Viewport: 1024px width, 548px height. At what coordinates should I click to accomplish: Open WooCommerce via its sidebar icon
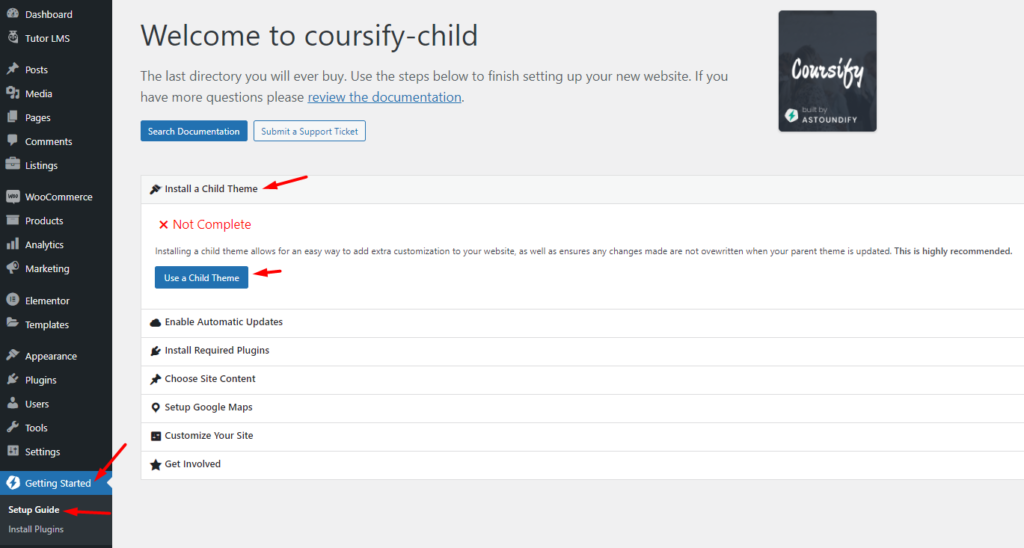[x=12, y=196]
